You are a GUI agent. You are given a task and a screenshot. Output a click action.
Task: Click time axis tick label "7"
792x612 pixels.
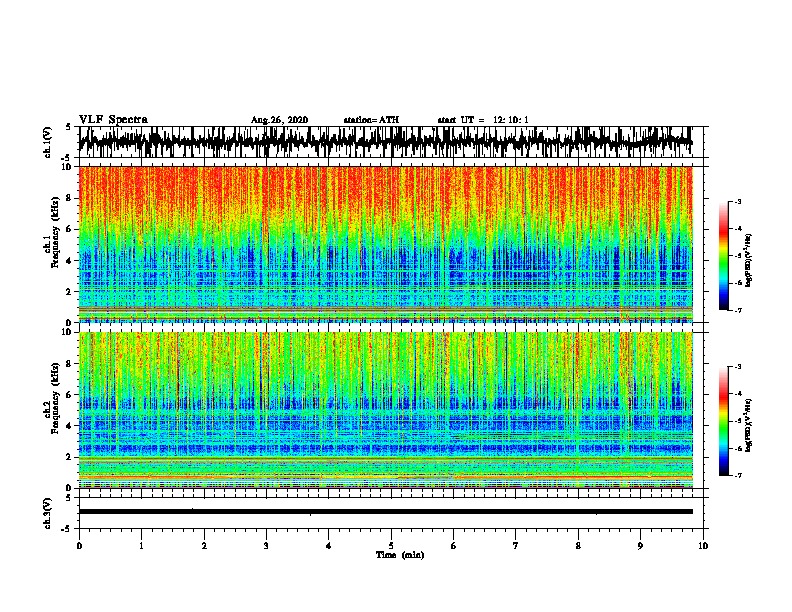click(516, 546)
